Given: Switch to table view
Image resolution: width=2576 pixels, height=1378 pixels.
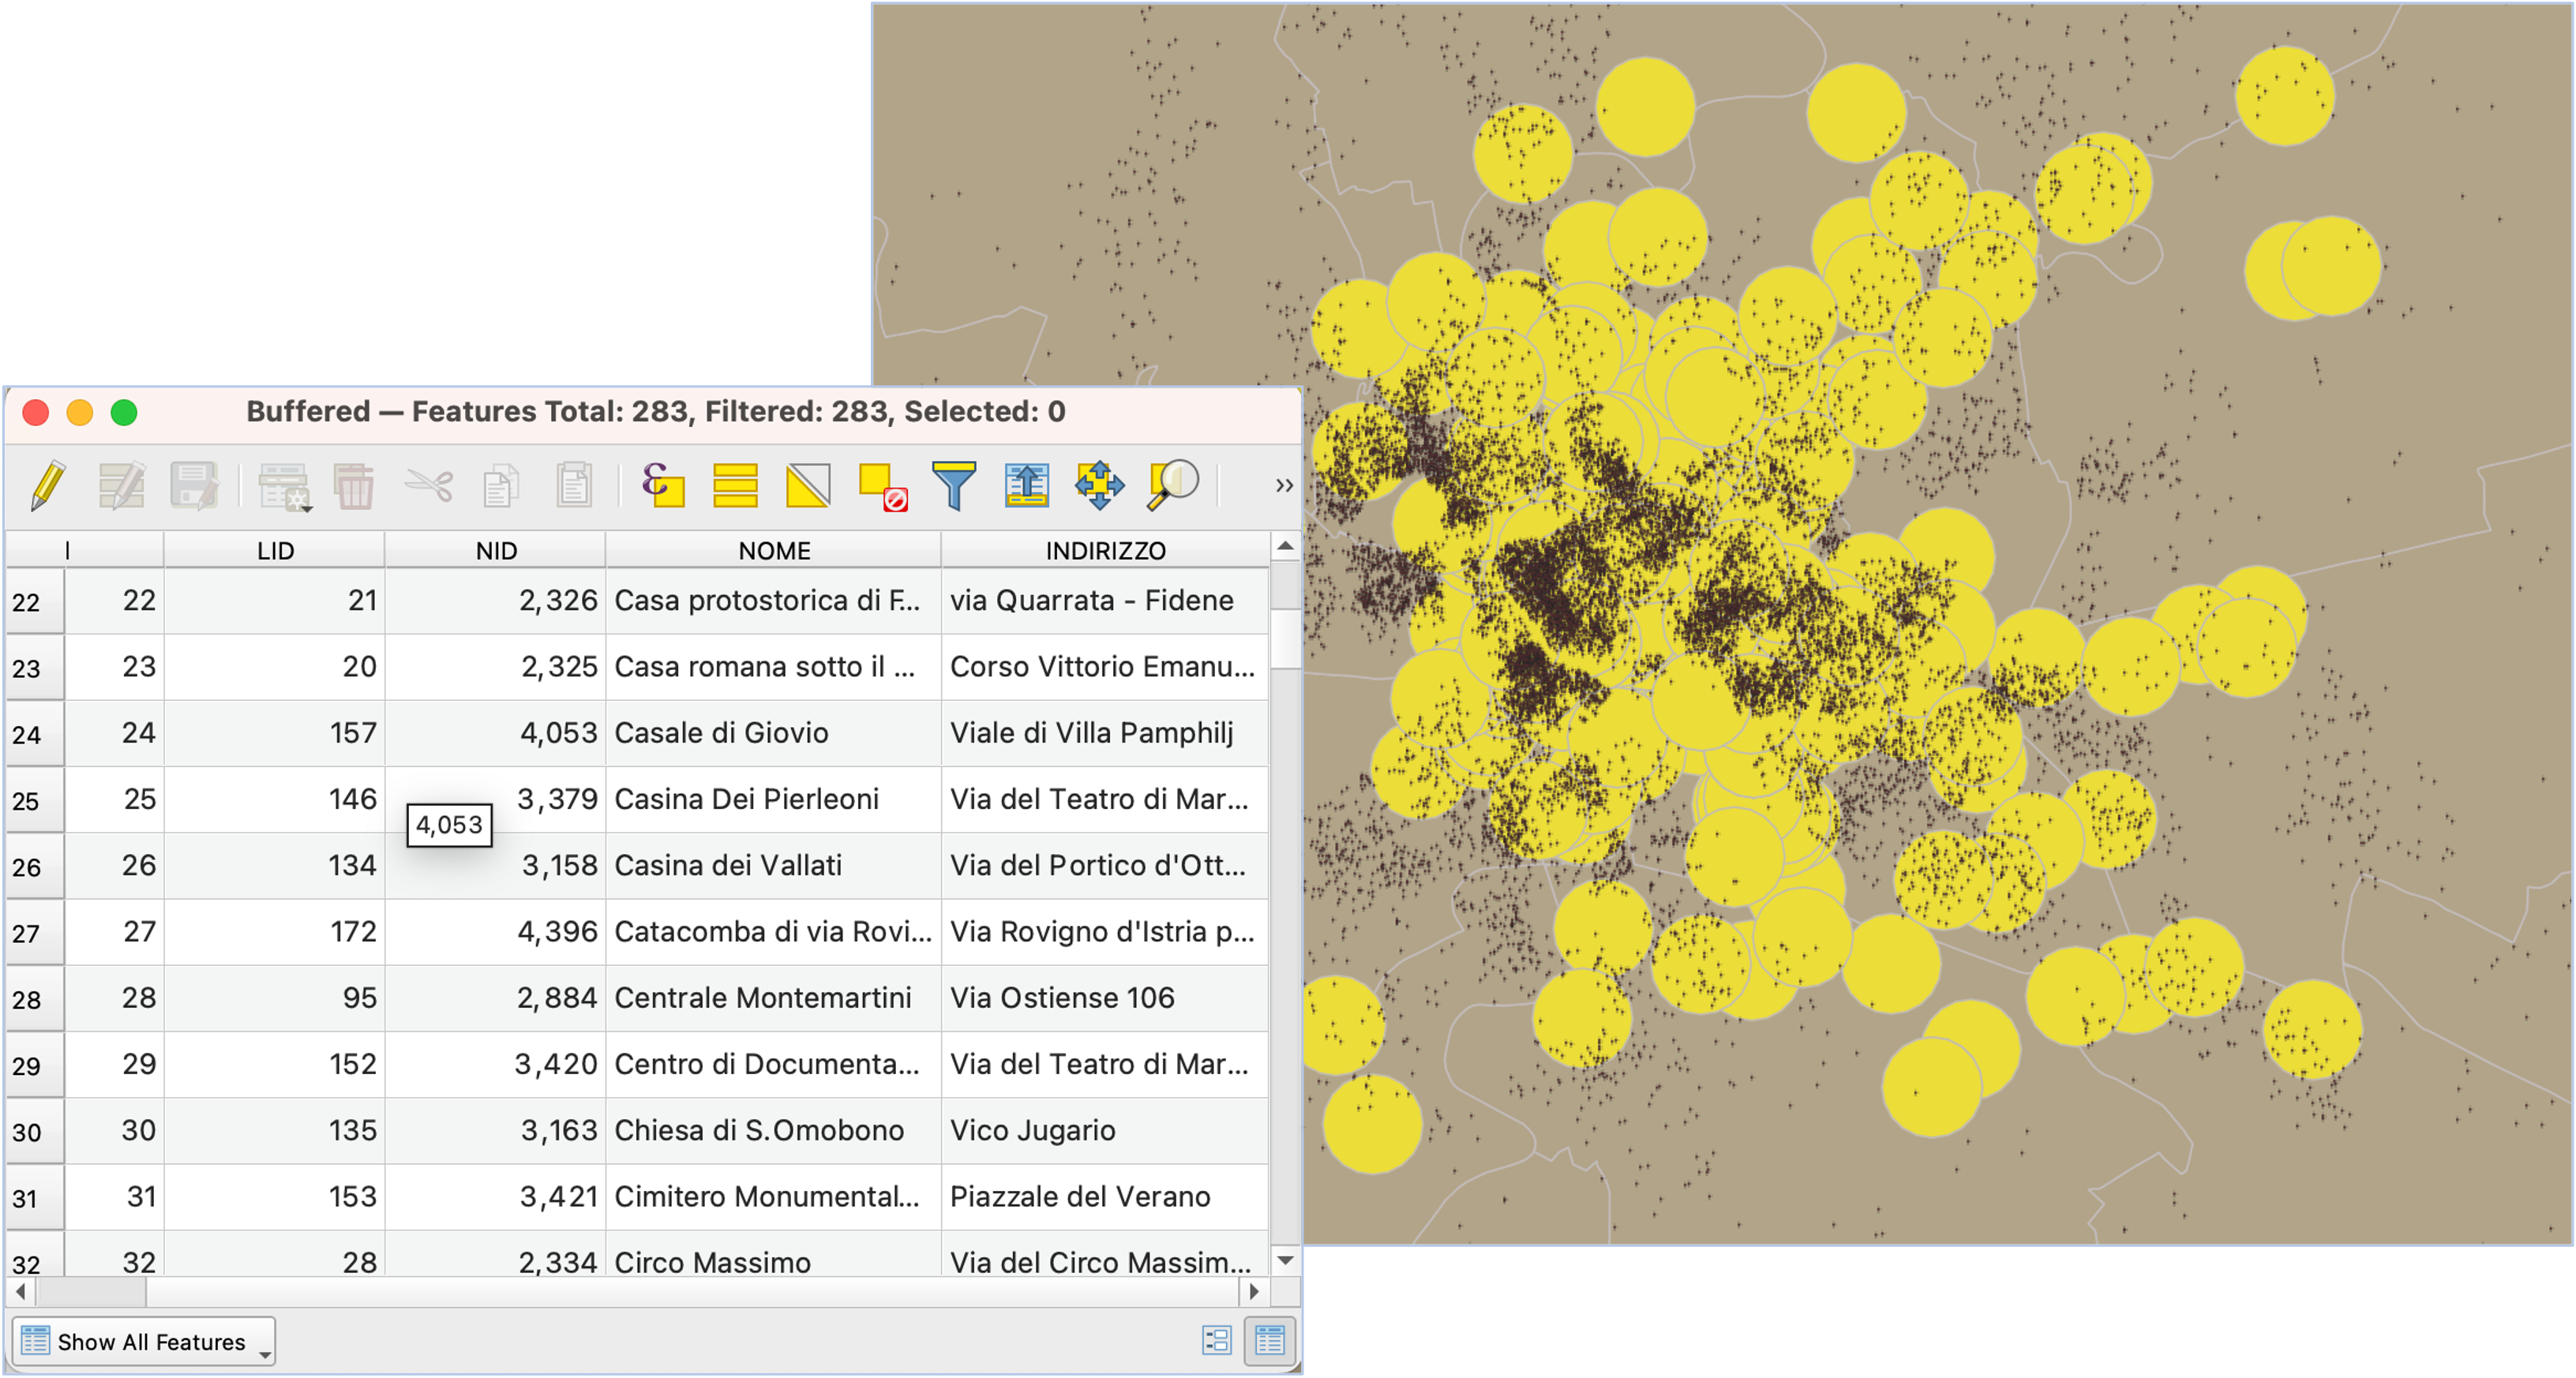Looking at the screenshot, I should [1270, 1340].
